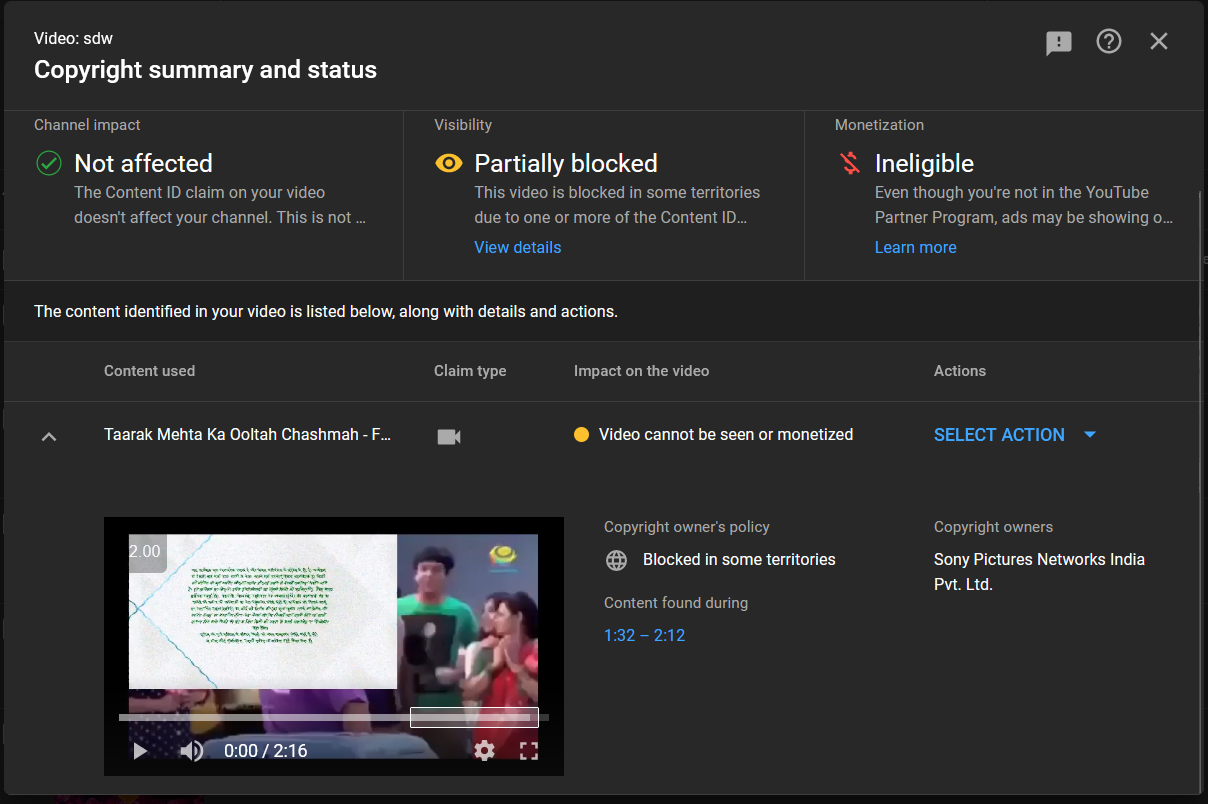Click the Copyright summary and status title

click(x=205, y=69)
